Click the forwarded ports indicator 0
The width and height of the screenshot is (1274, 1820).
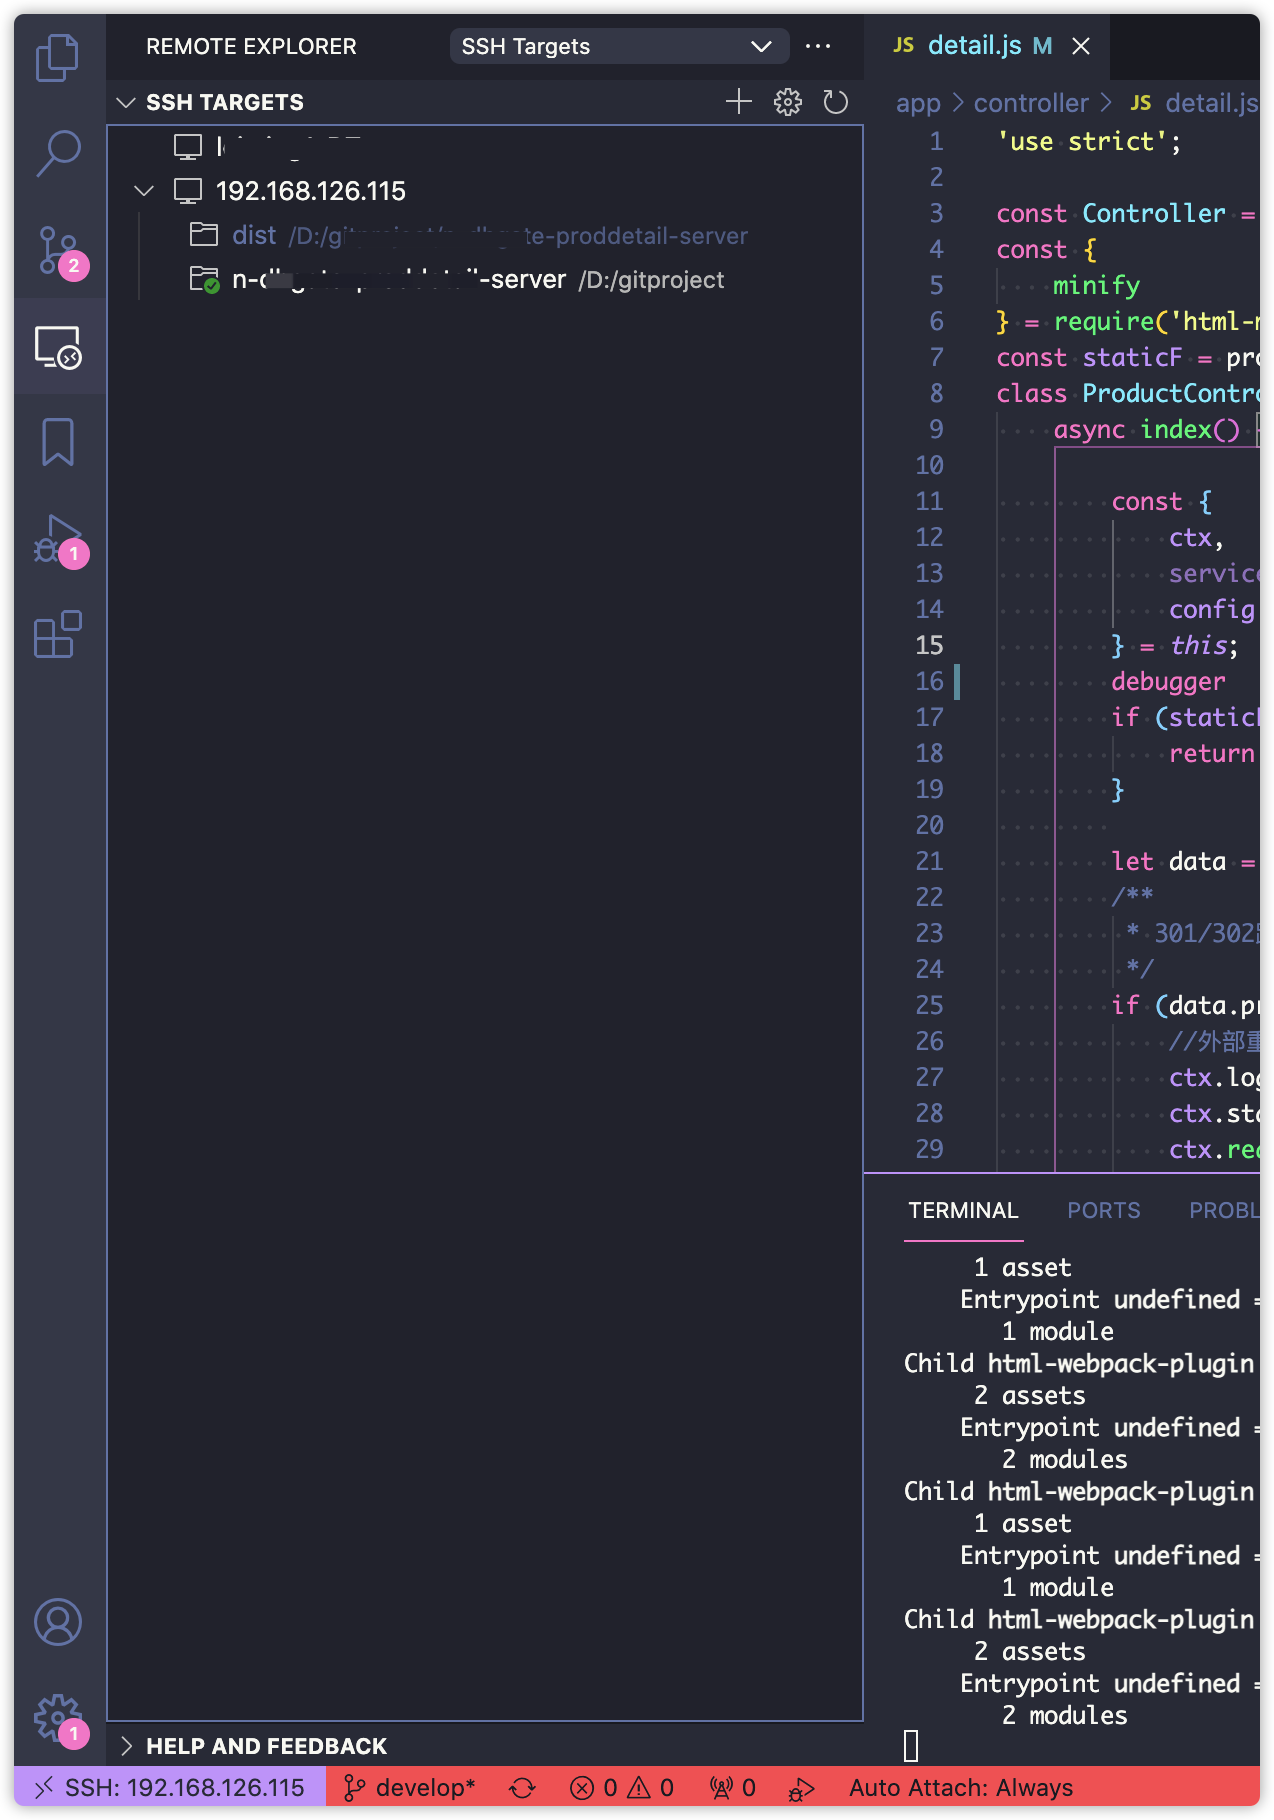click(x=732, y=1787)
